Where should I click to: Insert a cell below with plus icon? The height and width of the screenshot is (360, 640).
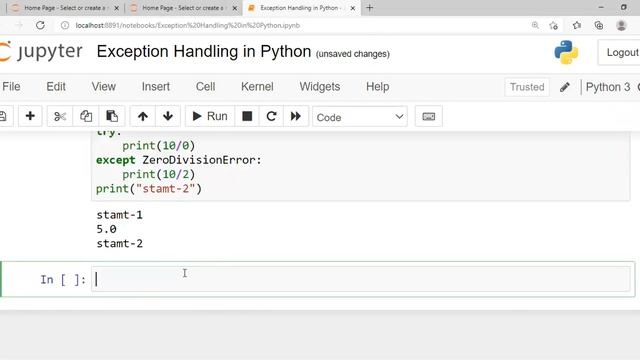point(30,116)
